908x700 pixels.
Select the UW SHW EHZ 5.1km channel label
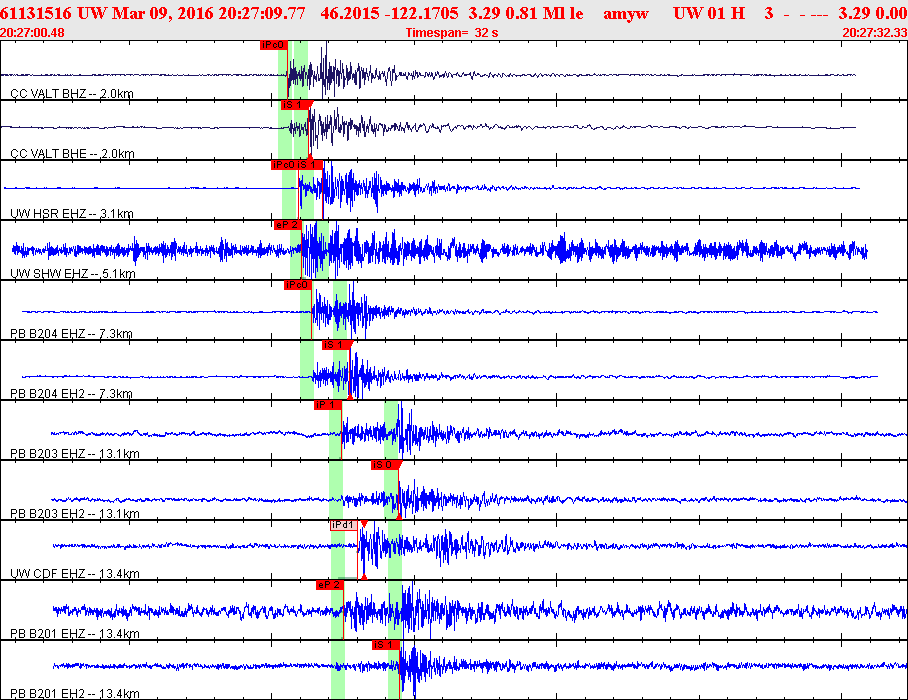71,273
